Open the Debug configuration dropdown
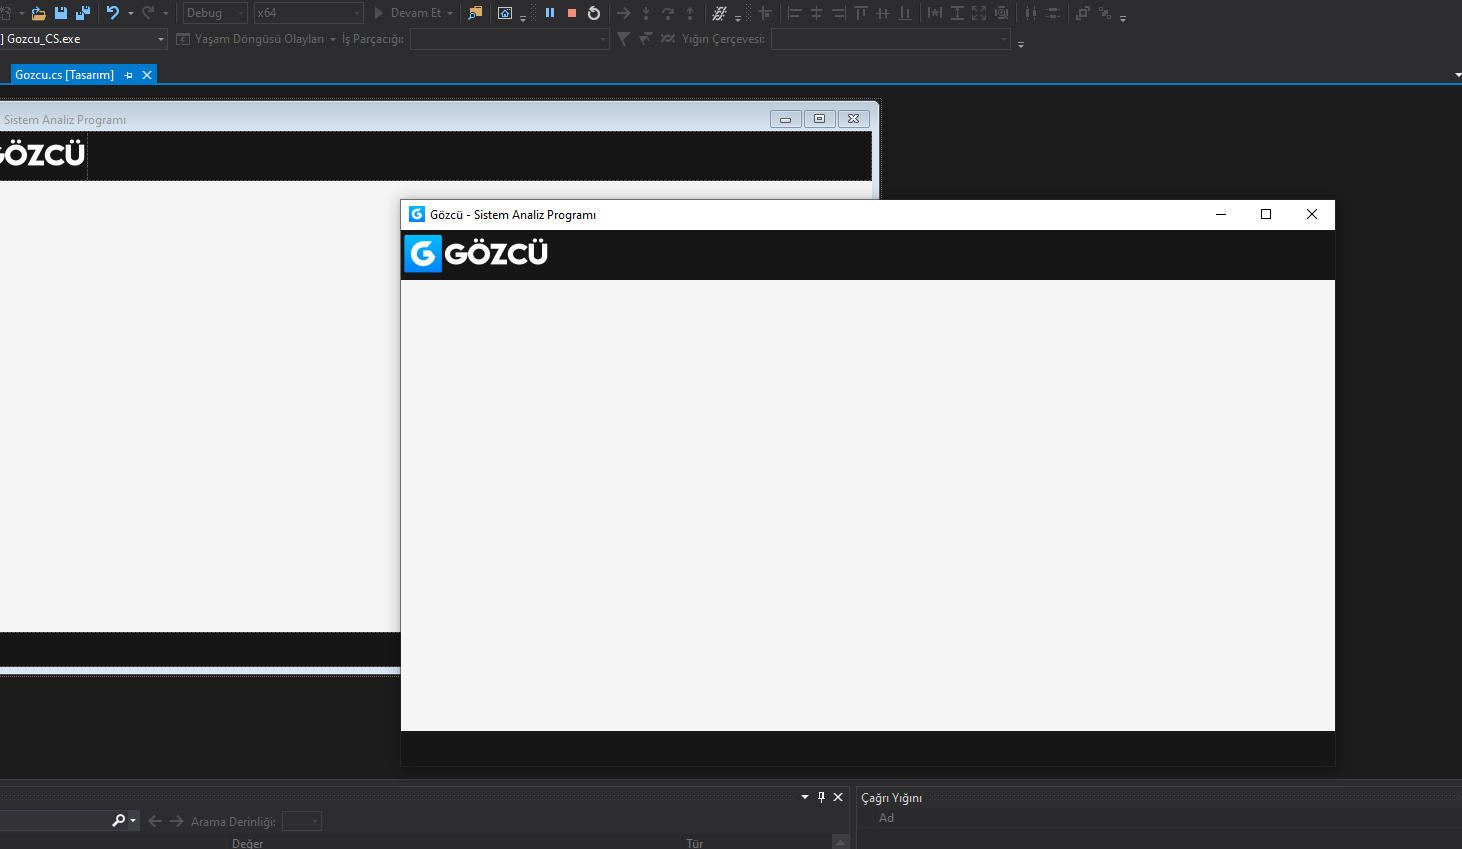1462x849 pixels. click(215, 13)
